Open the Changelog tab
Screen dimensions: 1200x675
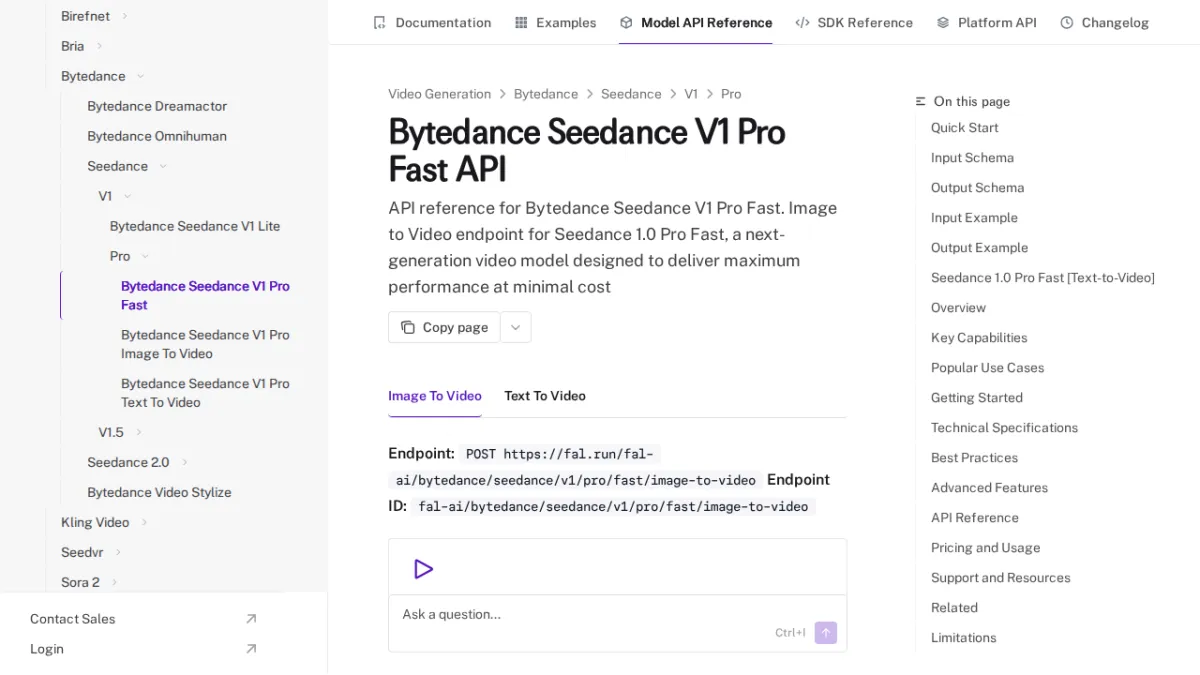point(1104,22)
